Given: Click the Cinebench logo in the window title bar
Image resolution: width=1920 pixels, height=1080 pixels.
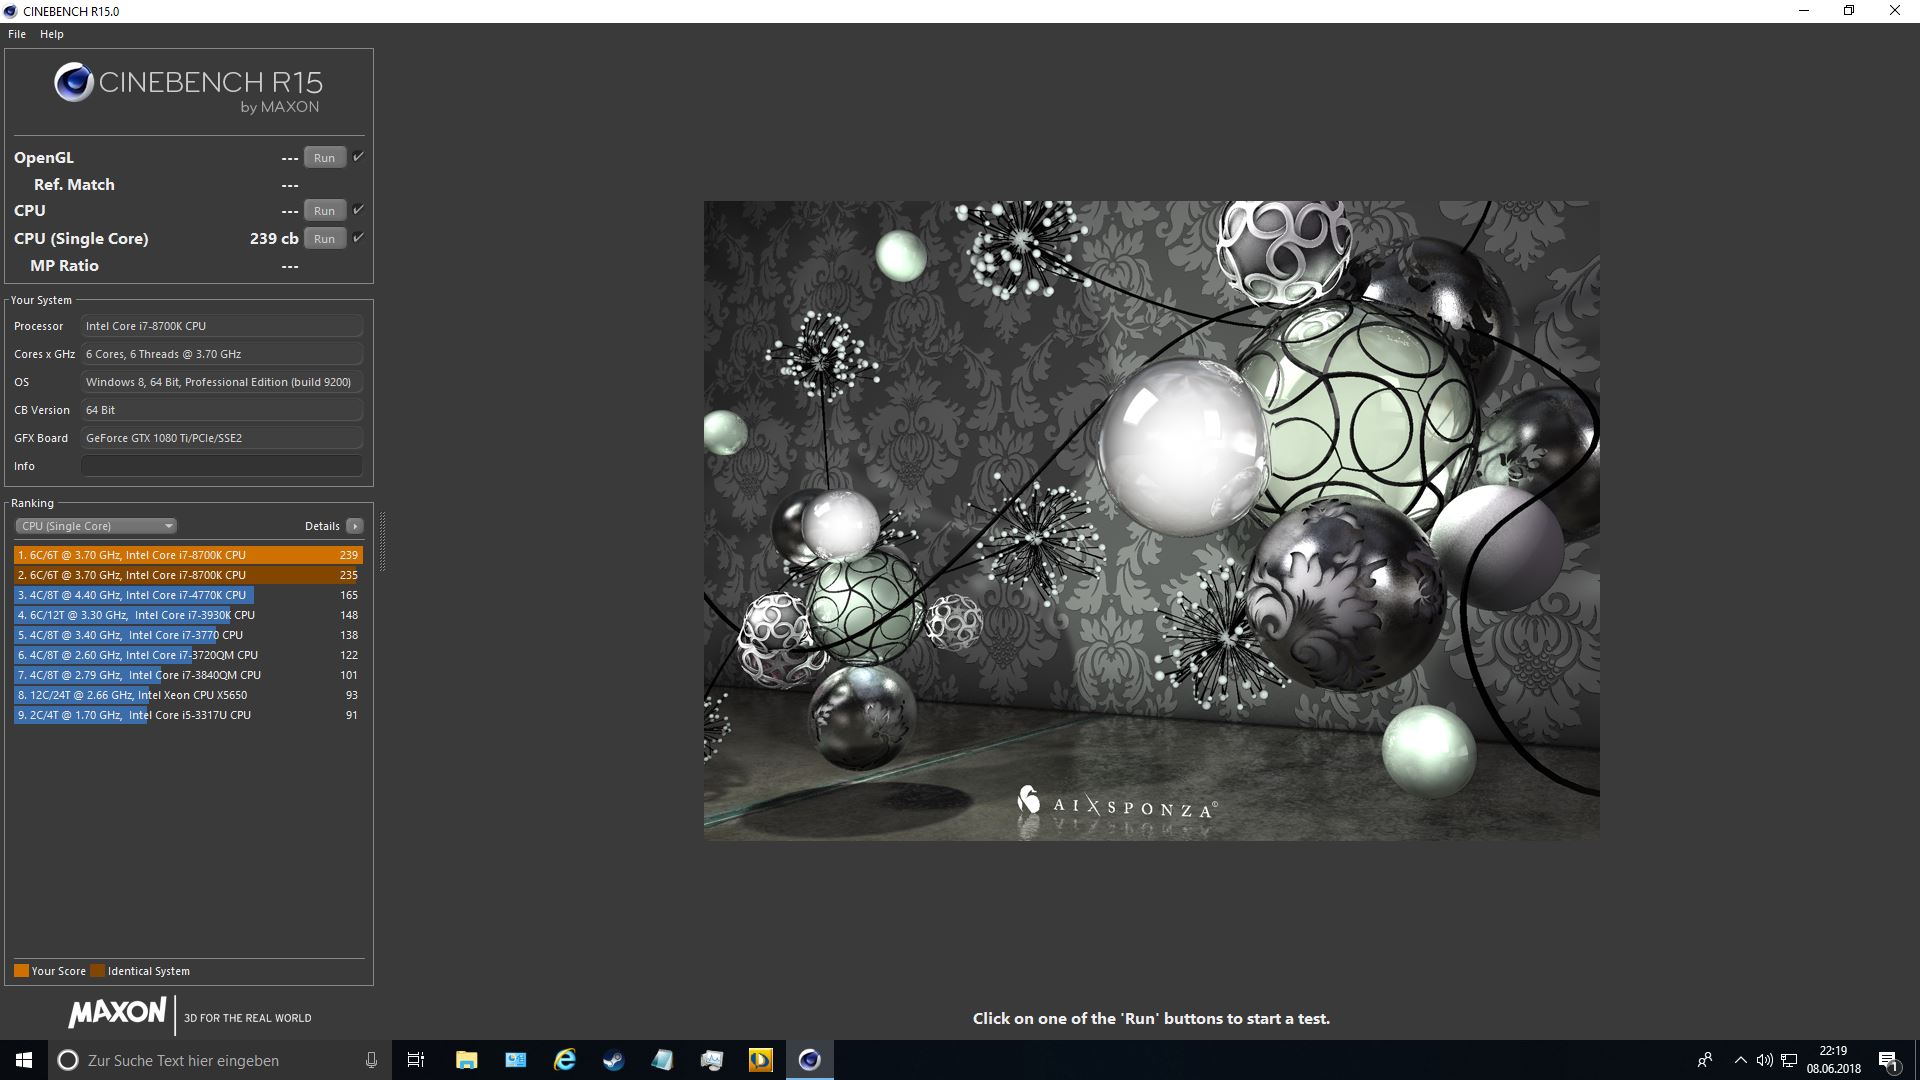Looking at the screenshot, I should coord(8,11).
